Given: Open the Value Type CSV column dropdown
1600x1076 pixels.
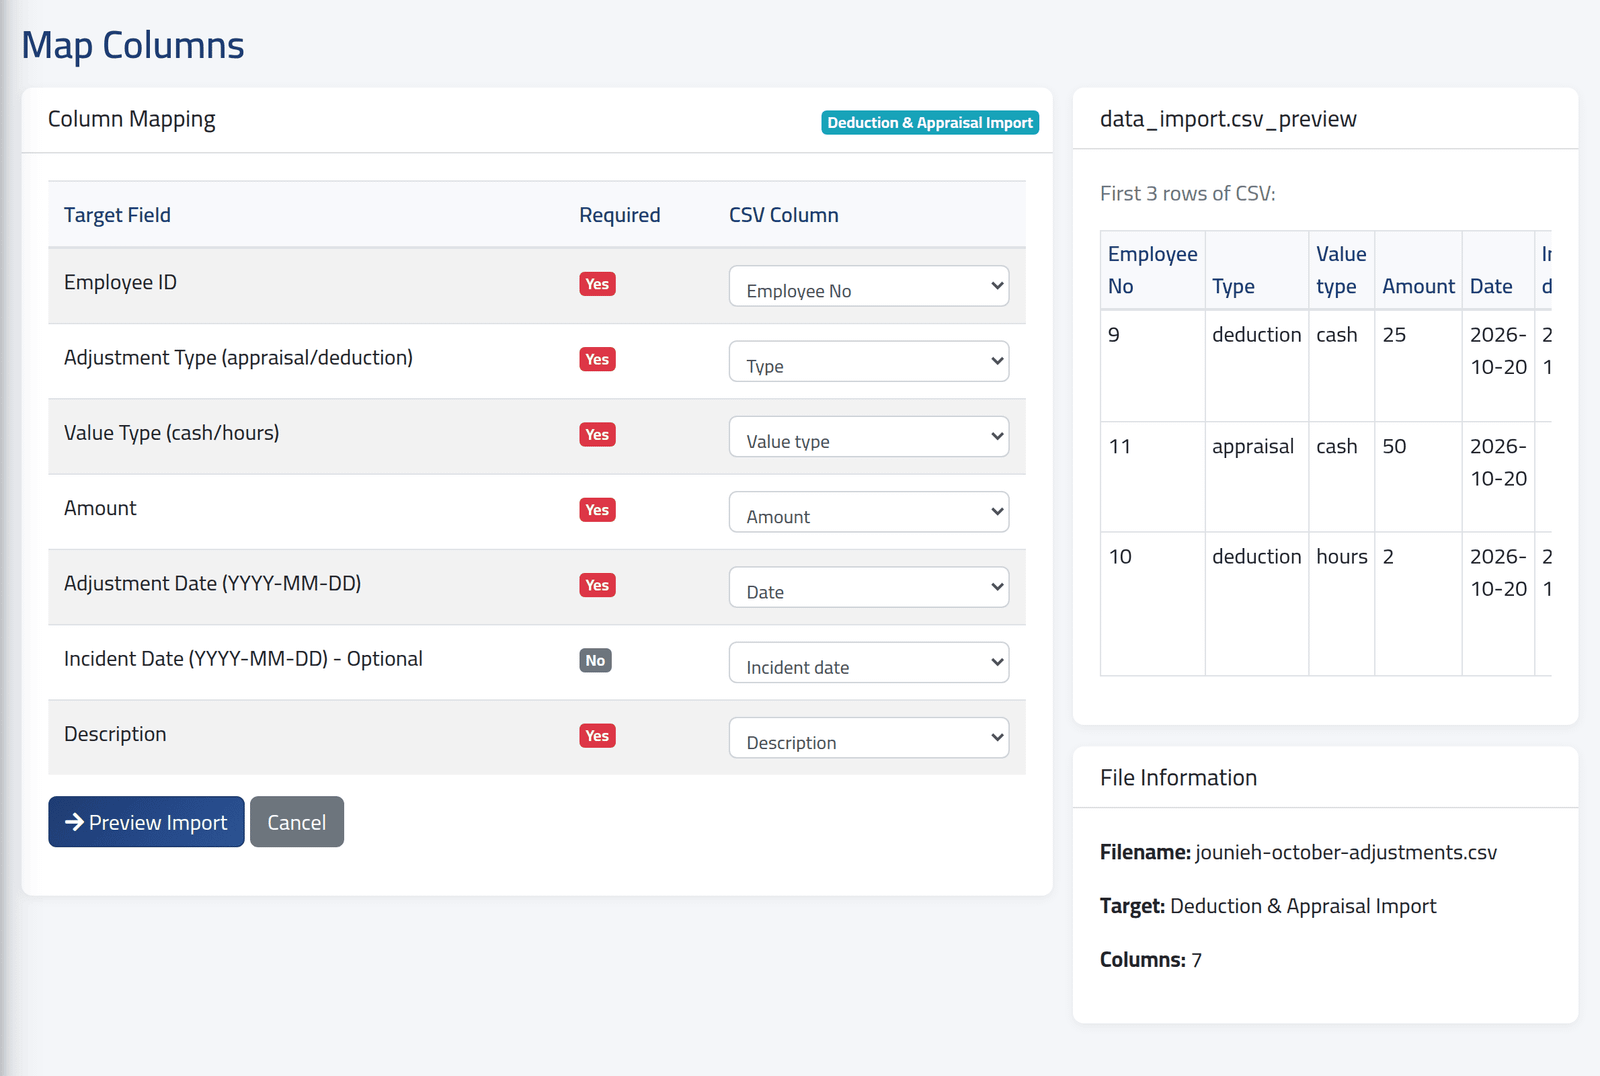Looking at the screenshot, I should (x=868, y=437).
